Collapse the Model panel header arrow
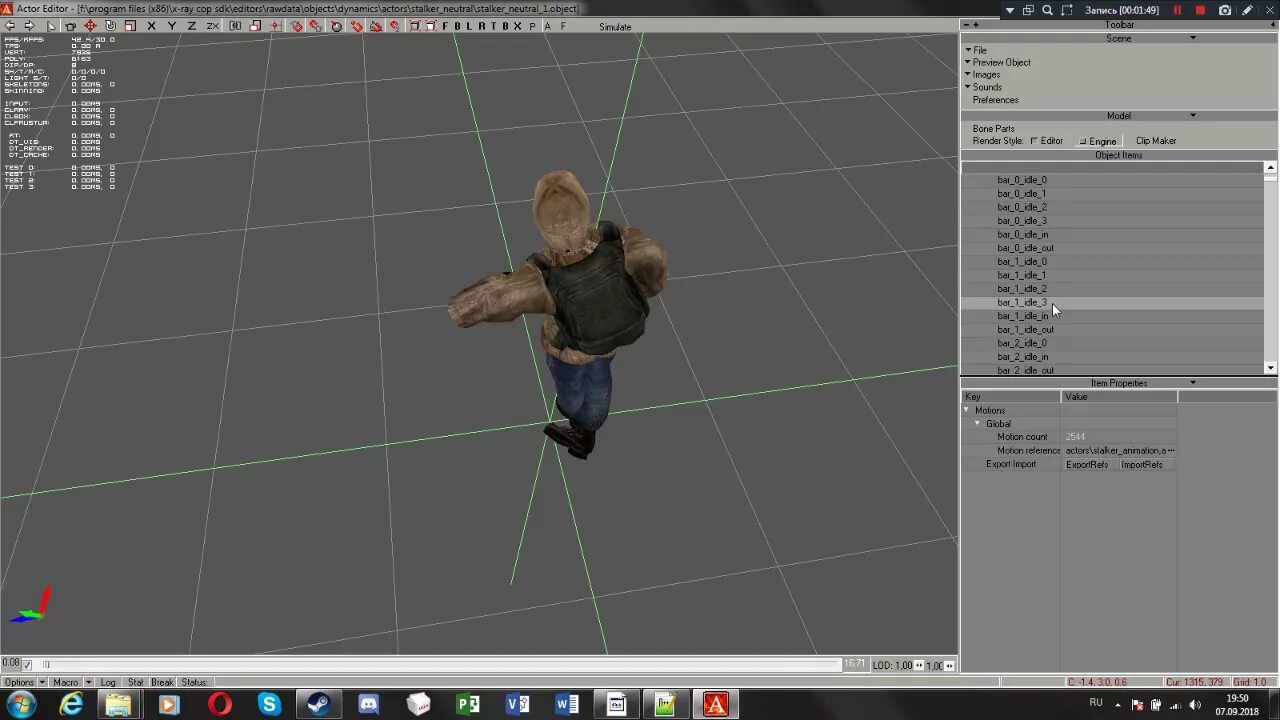The image size is (1280, 720). (x=1193, y=115)
